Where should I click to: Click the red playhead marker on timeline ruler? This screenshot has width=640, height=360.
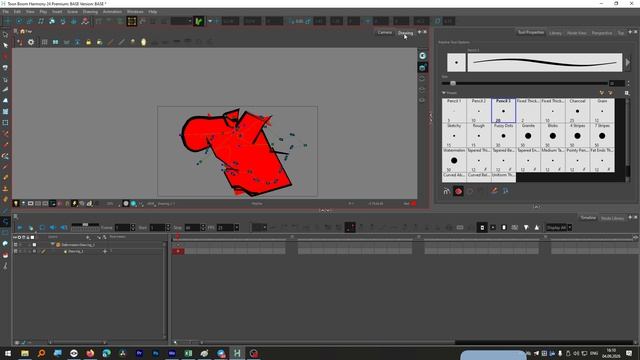click(x=178, y=237)
